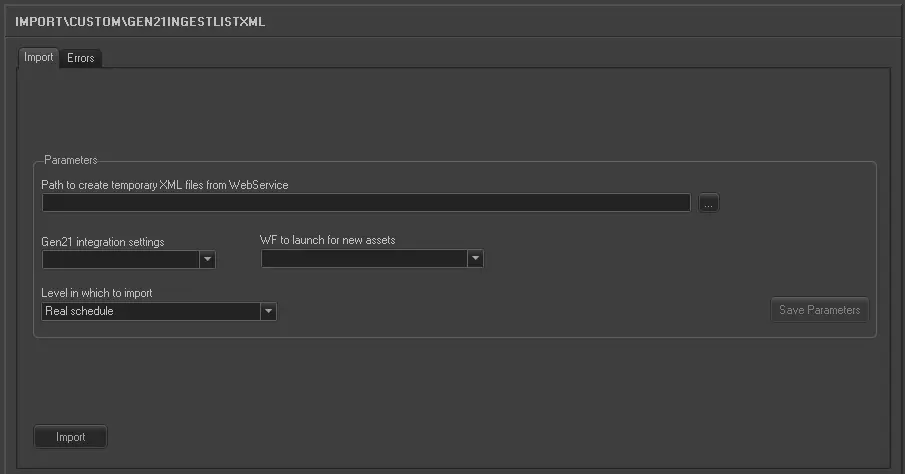Click the 'Path to create temporary XML files' label
The image size is (905, 474).
[165, 185]
